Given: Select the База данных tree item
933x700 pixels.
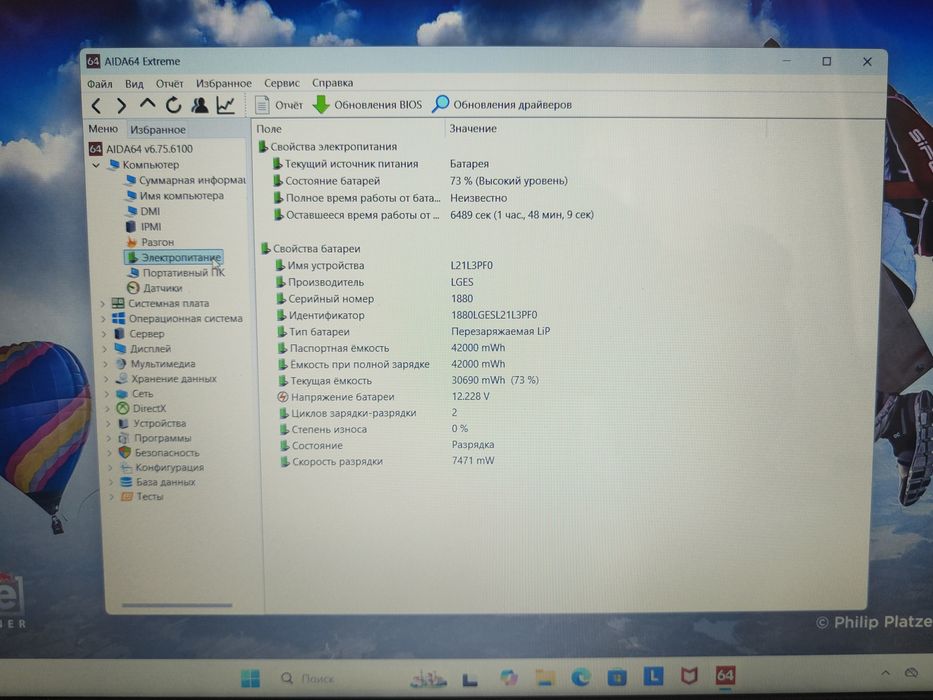Looking at the screenshot, I should (x=158, y=482).
